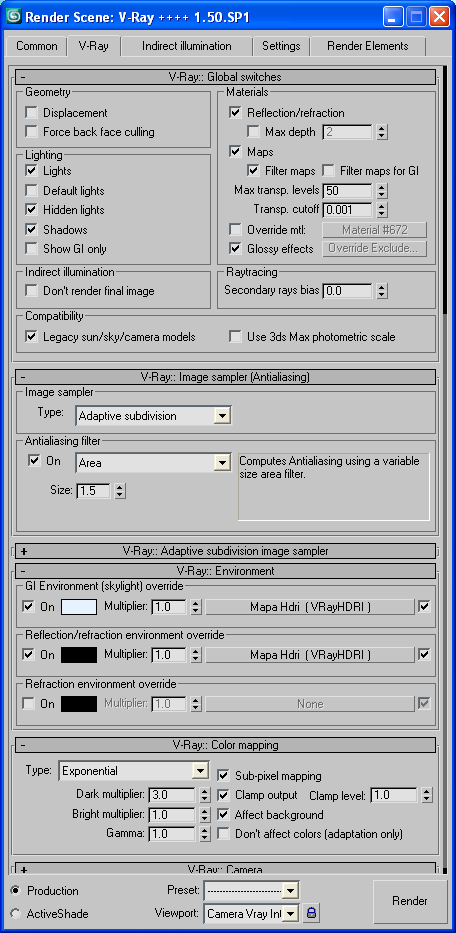
Task: Enable the Max depth checkbox
Action: pos(253,132)
